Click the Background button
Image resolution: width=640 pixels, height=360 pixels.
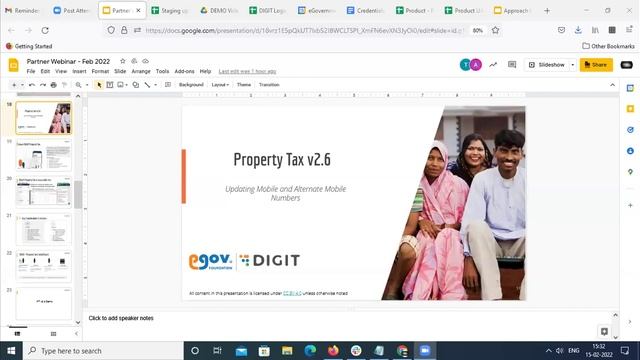191,85
